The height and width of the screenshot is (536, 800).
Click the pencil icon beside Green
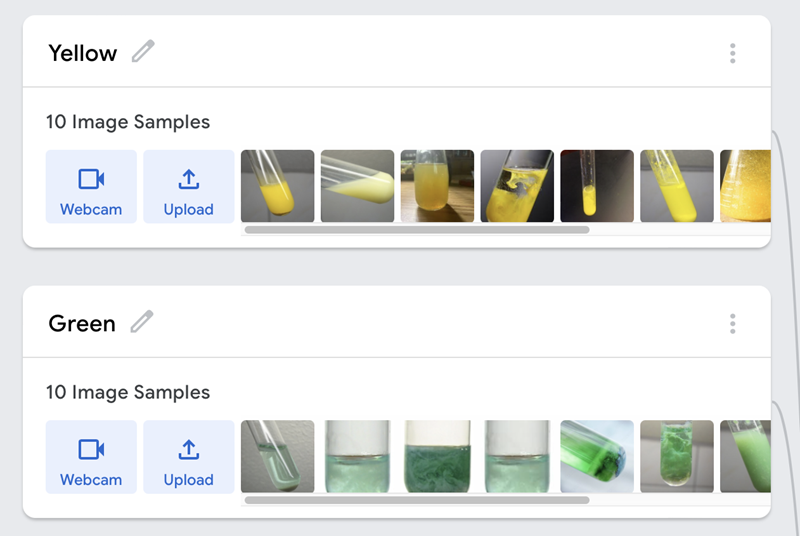pyautogui.click(x=143, y=321)
